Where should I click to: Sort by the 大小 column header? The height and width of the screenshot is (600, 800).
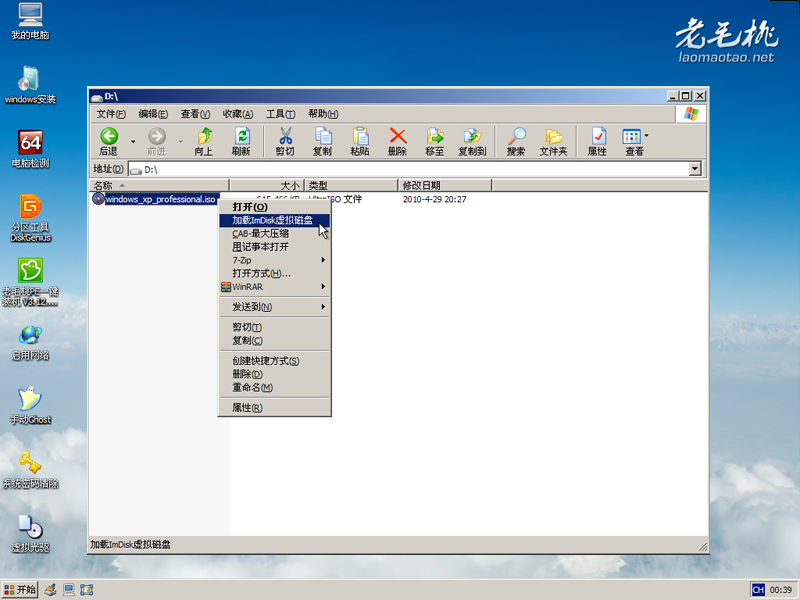coord(267,185)
